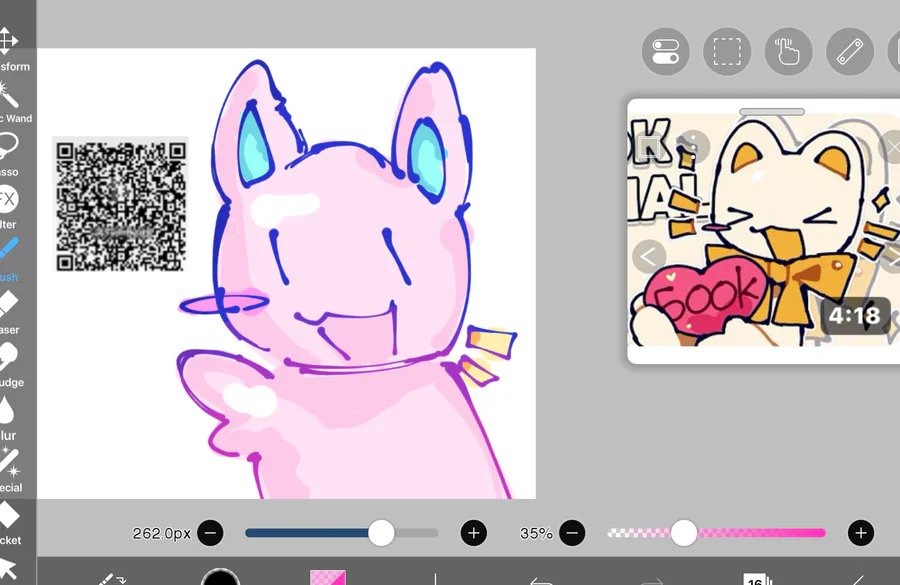The image size is (900, 585).
Task: Increase opacity with plus button
Action: click(x=861, y=533)
